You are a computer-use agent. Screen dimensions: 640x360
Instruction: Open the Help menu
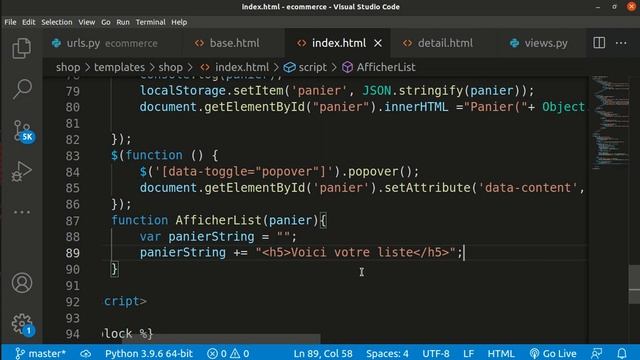coord(179,22)
